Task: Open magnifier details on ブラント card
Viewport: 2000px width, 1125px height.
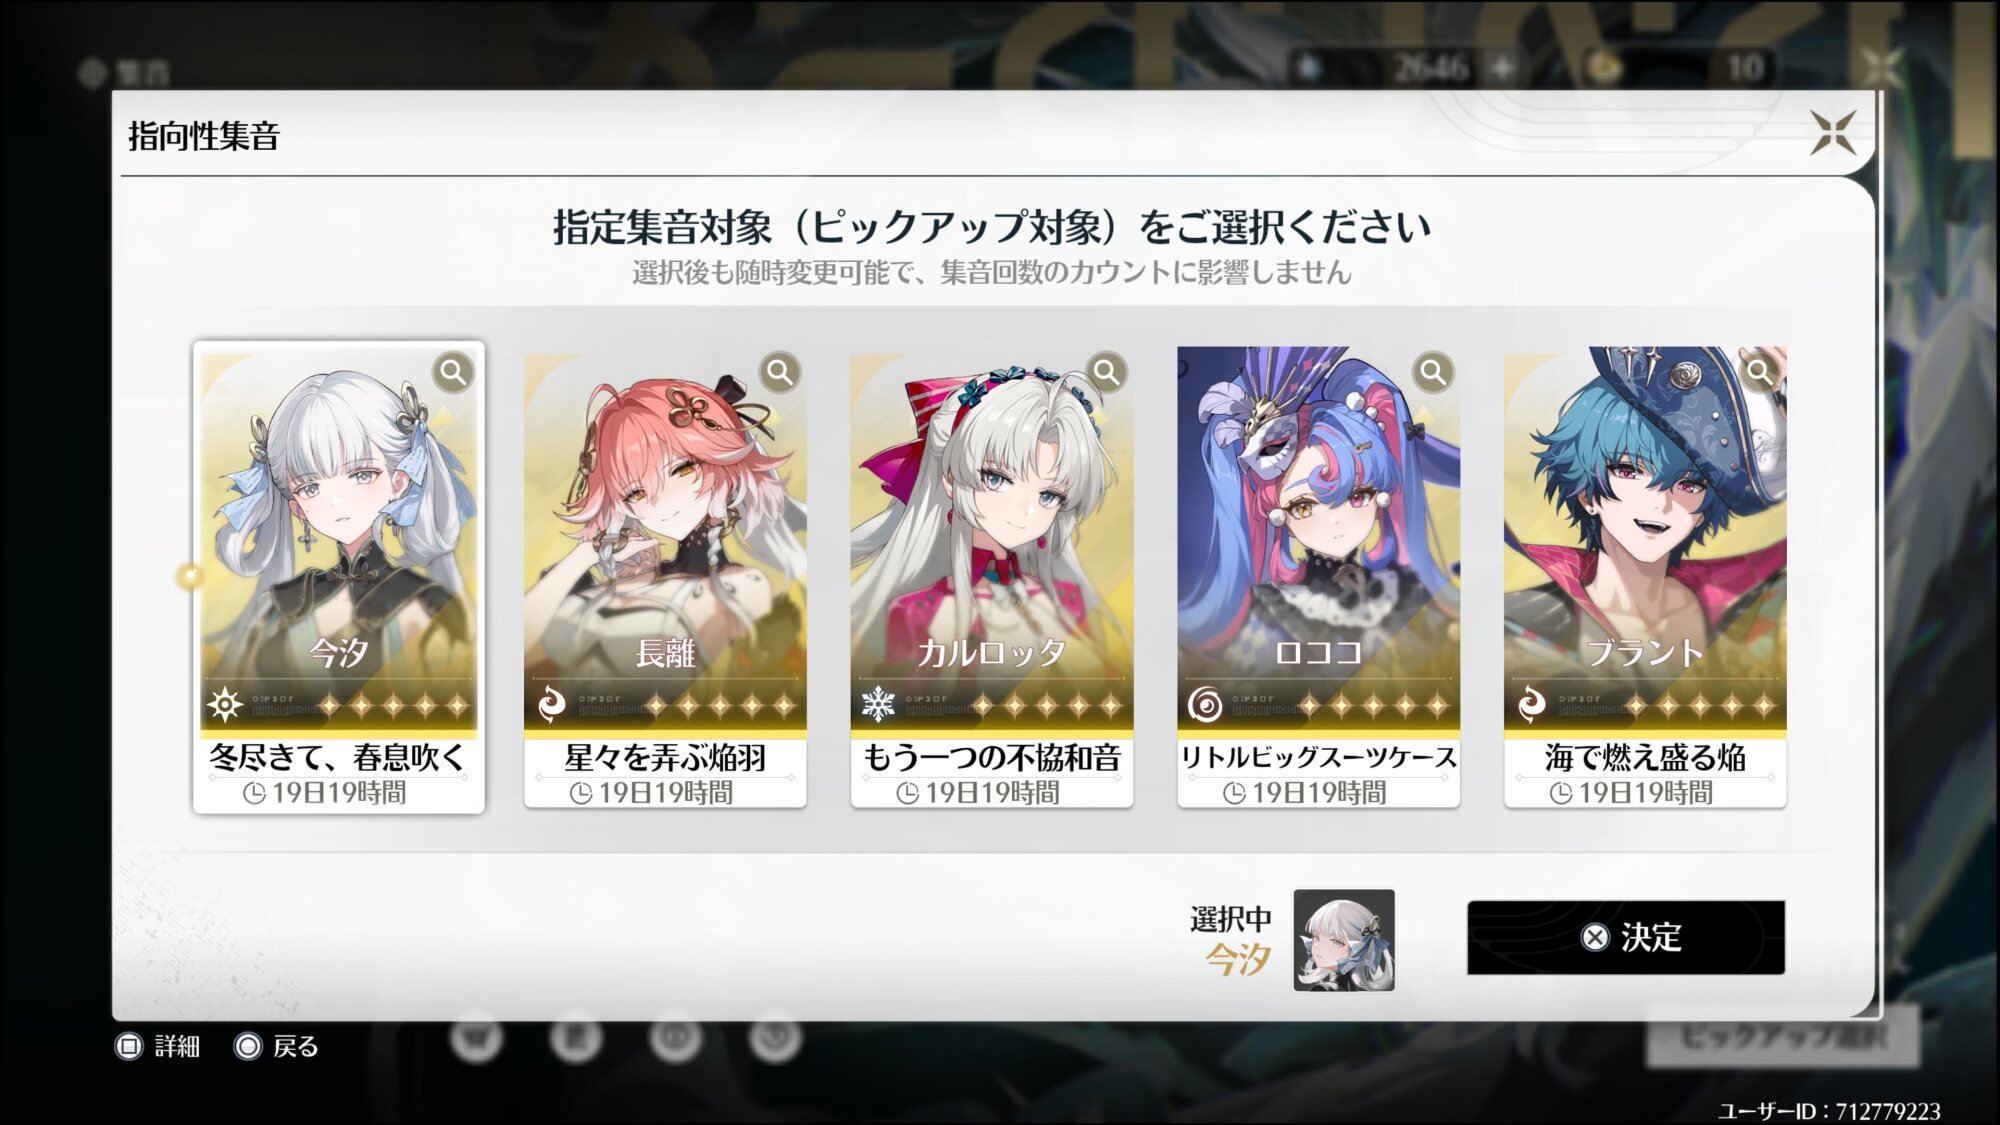Action: [1760, 373]
